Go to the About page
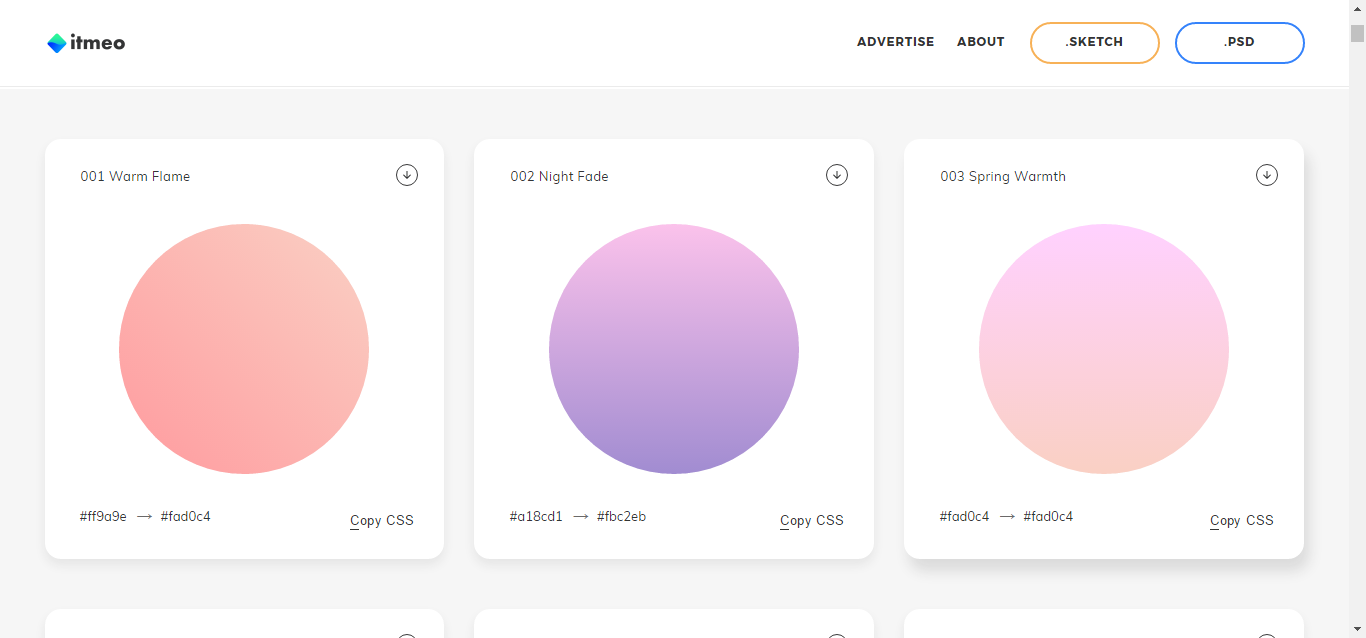The image size is (1366, 638). coord(980,42)
